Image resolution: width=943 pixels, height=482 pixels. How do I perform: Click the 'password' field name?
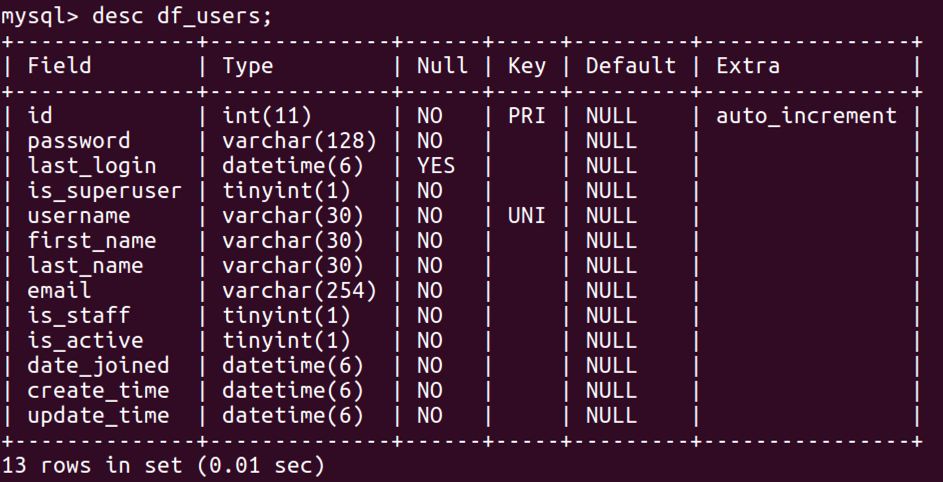tap(78, 141)
